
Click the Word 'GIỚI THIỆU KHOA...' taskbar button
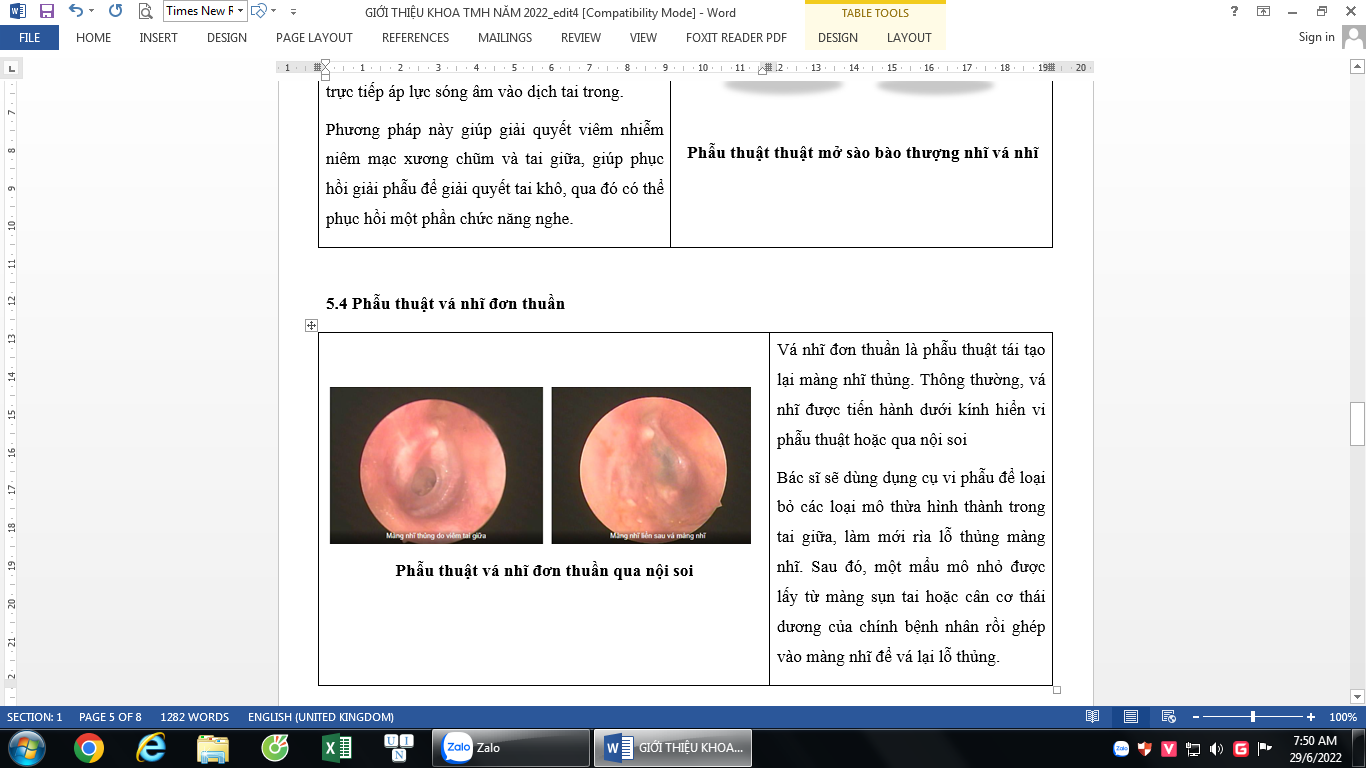point(673,748)
